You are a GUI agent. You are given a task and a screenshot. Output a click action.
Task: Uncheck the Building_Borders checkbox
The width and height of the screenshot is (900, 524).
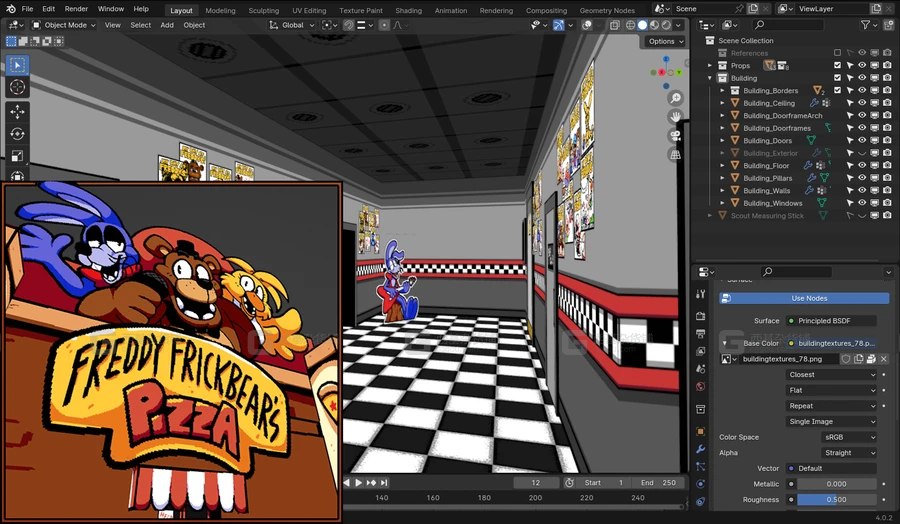837,90
